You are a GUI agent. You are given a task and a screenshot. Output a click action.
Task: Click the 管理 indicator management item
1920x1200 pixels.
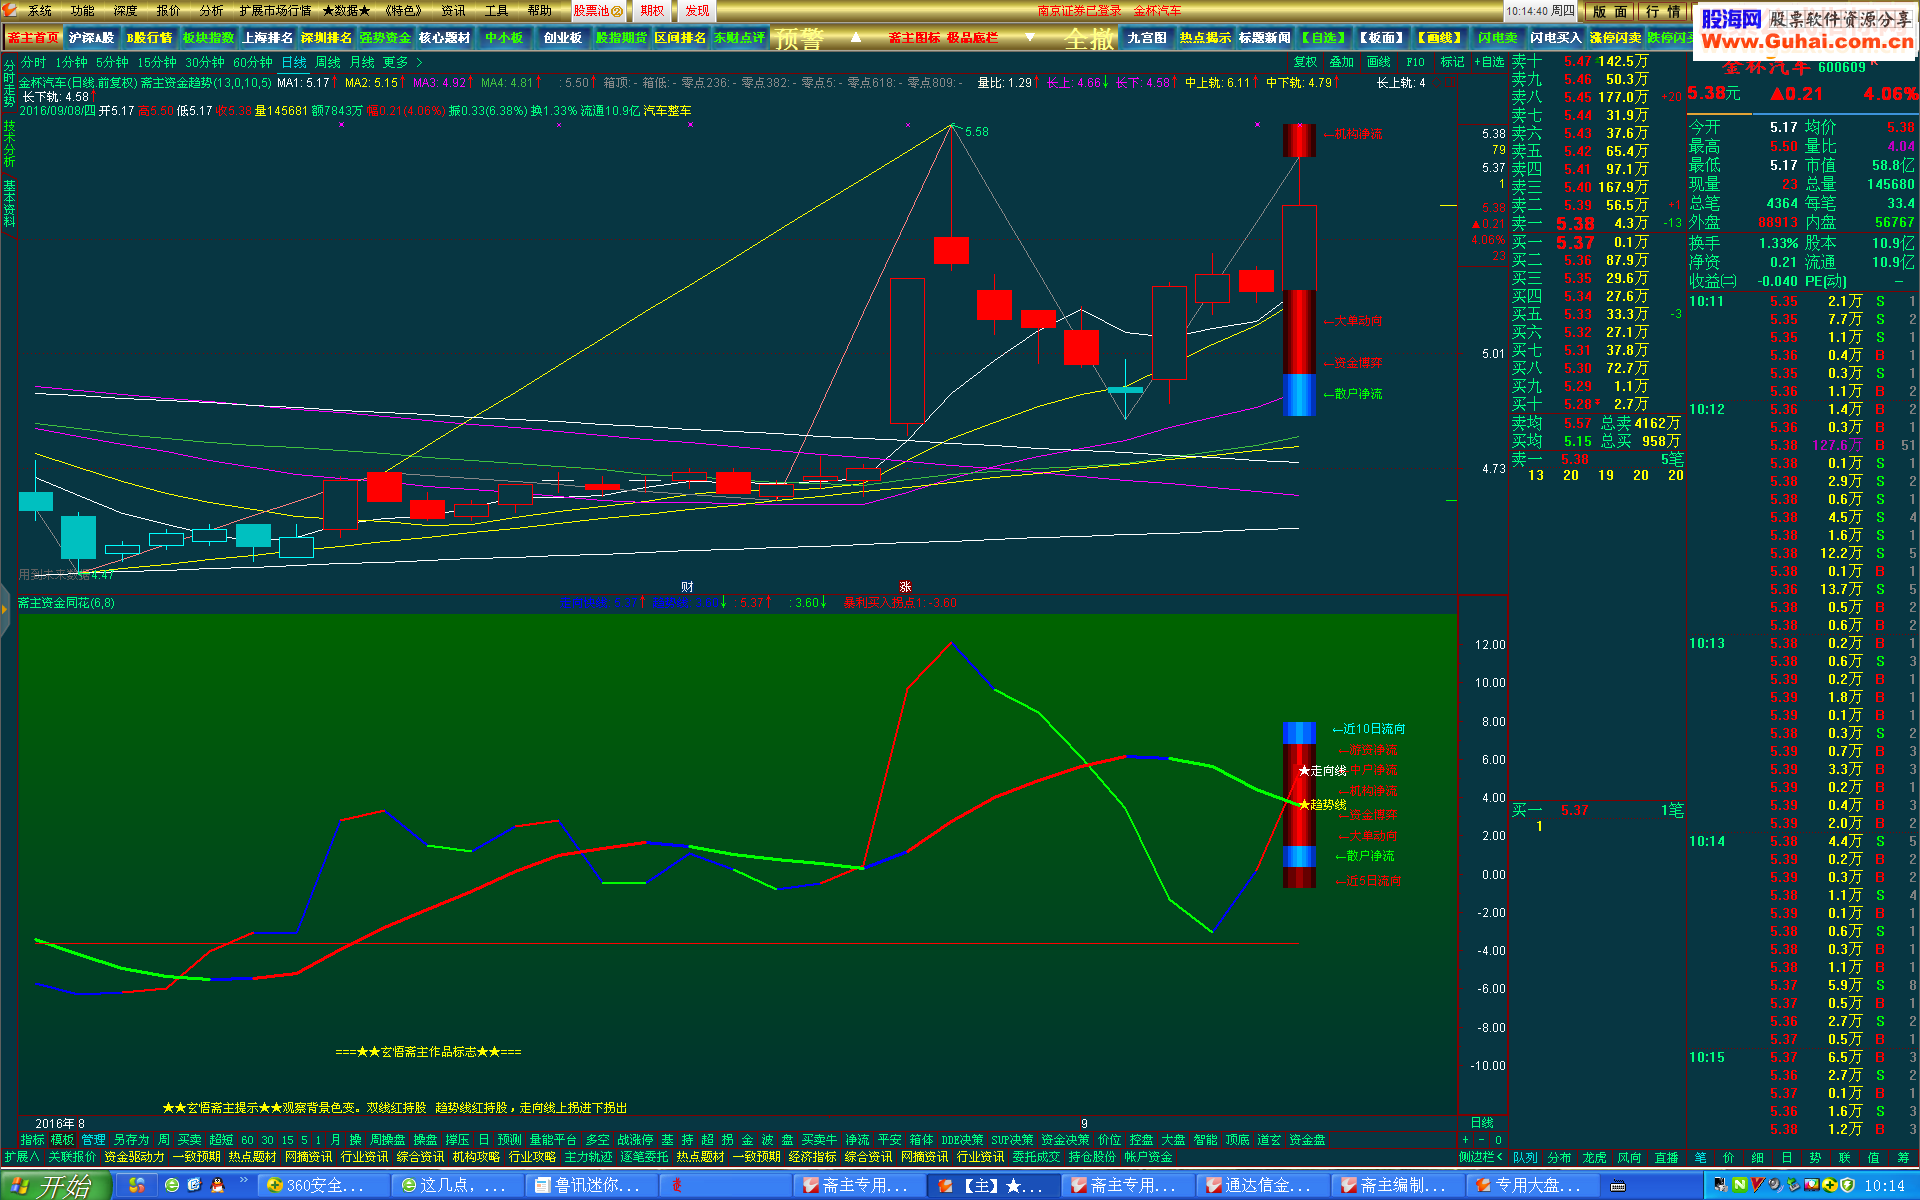tap(93, 1140)
